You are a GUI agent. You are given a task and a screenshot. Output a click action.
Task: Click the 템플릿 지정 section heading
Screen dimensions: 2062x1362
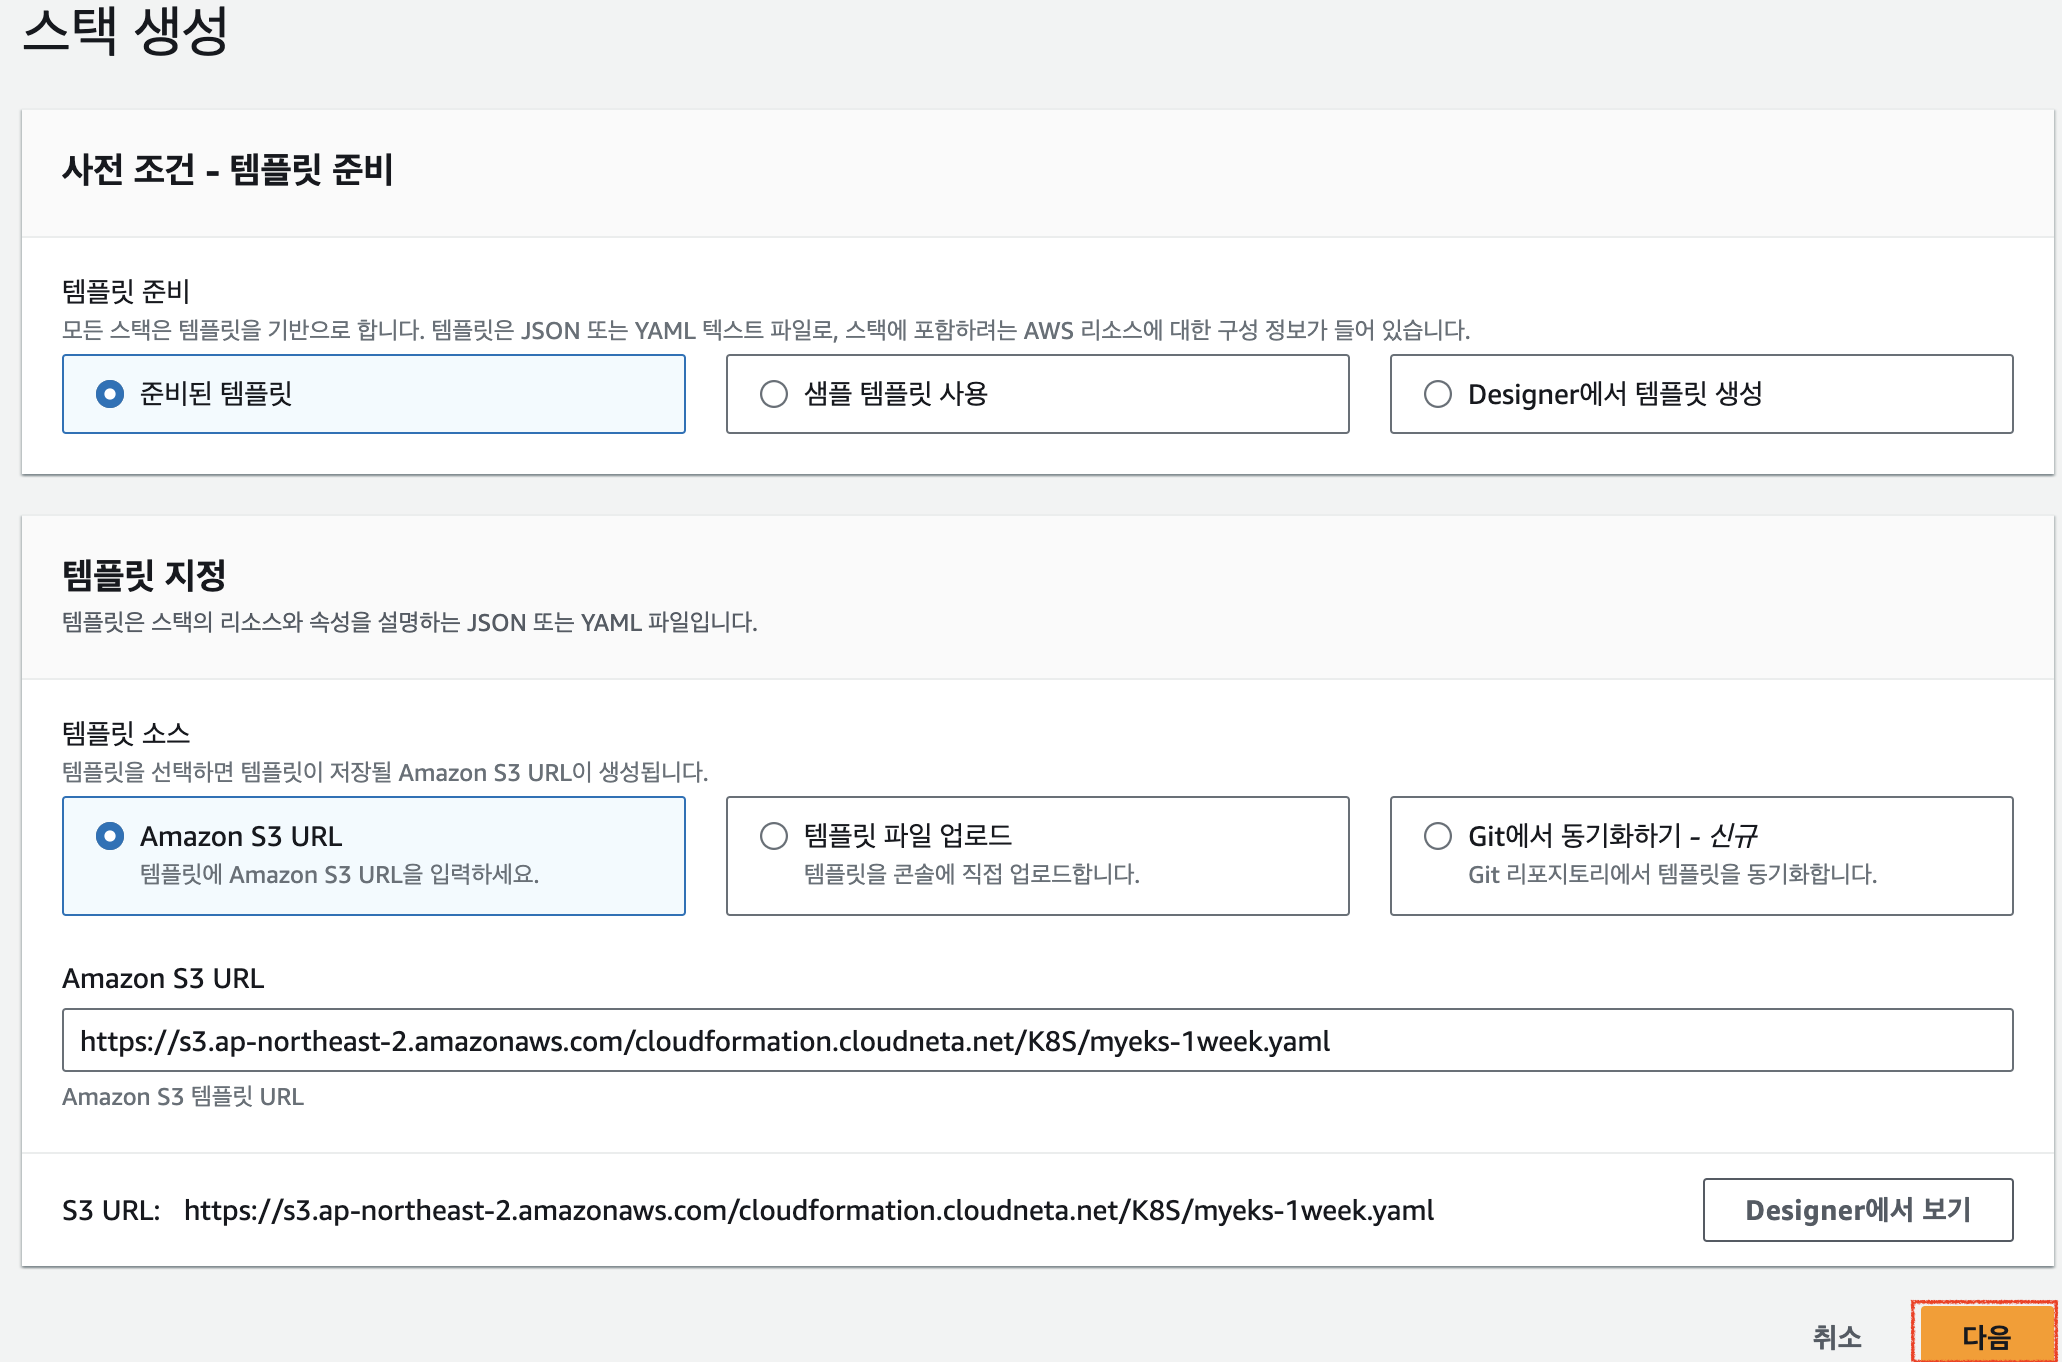pyautogui.click(x=144, y=575)
